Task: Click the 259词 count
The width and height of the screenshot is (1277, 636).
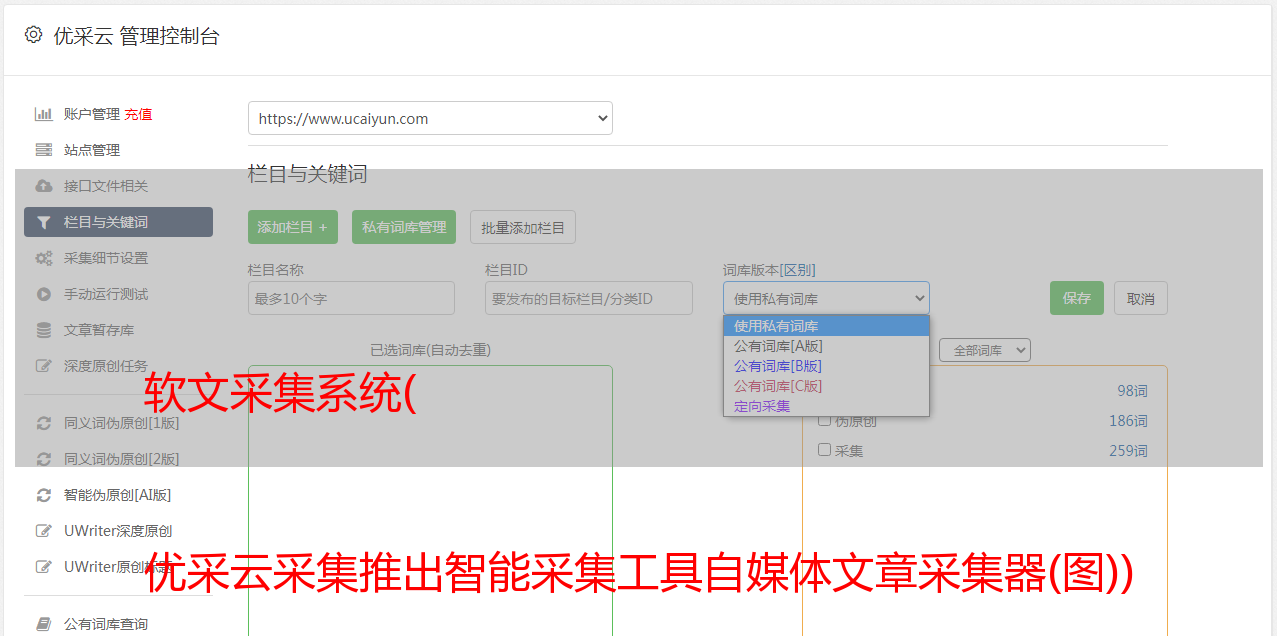Action: 1128,451
